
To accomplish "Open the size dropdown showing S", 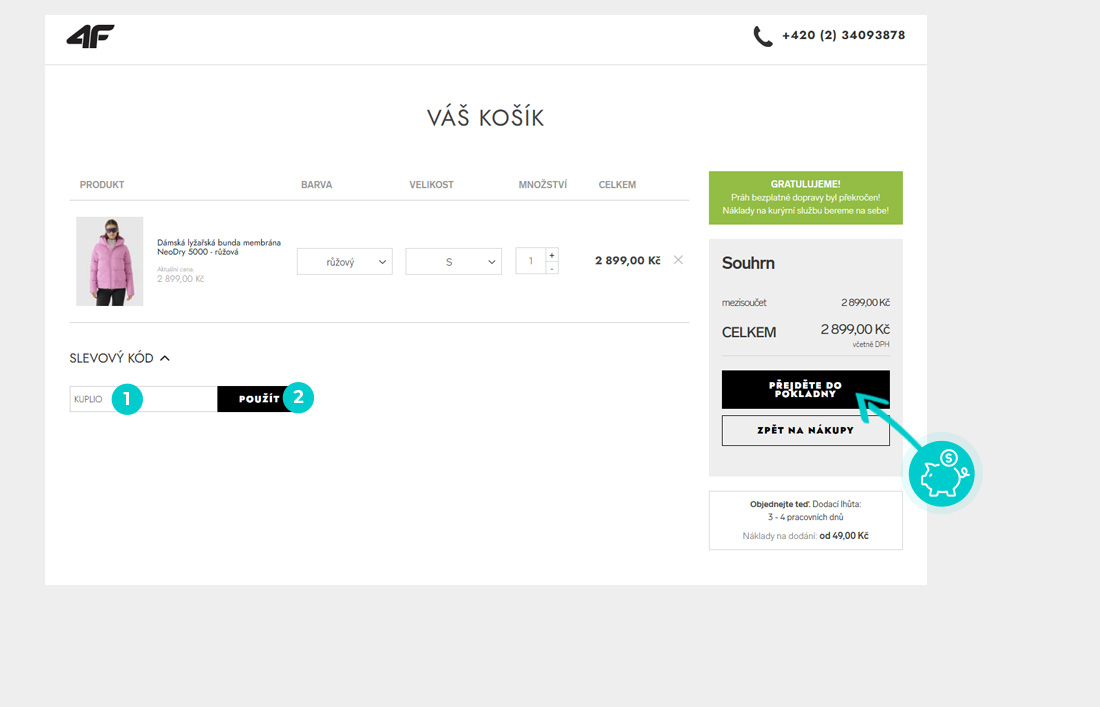I will coord(453,262).
